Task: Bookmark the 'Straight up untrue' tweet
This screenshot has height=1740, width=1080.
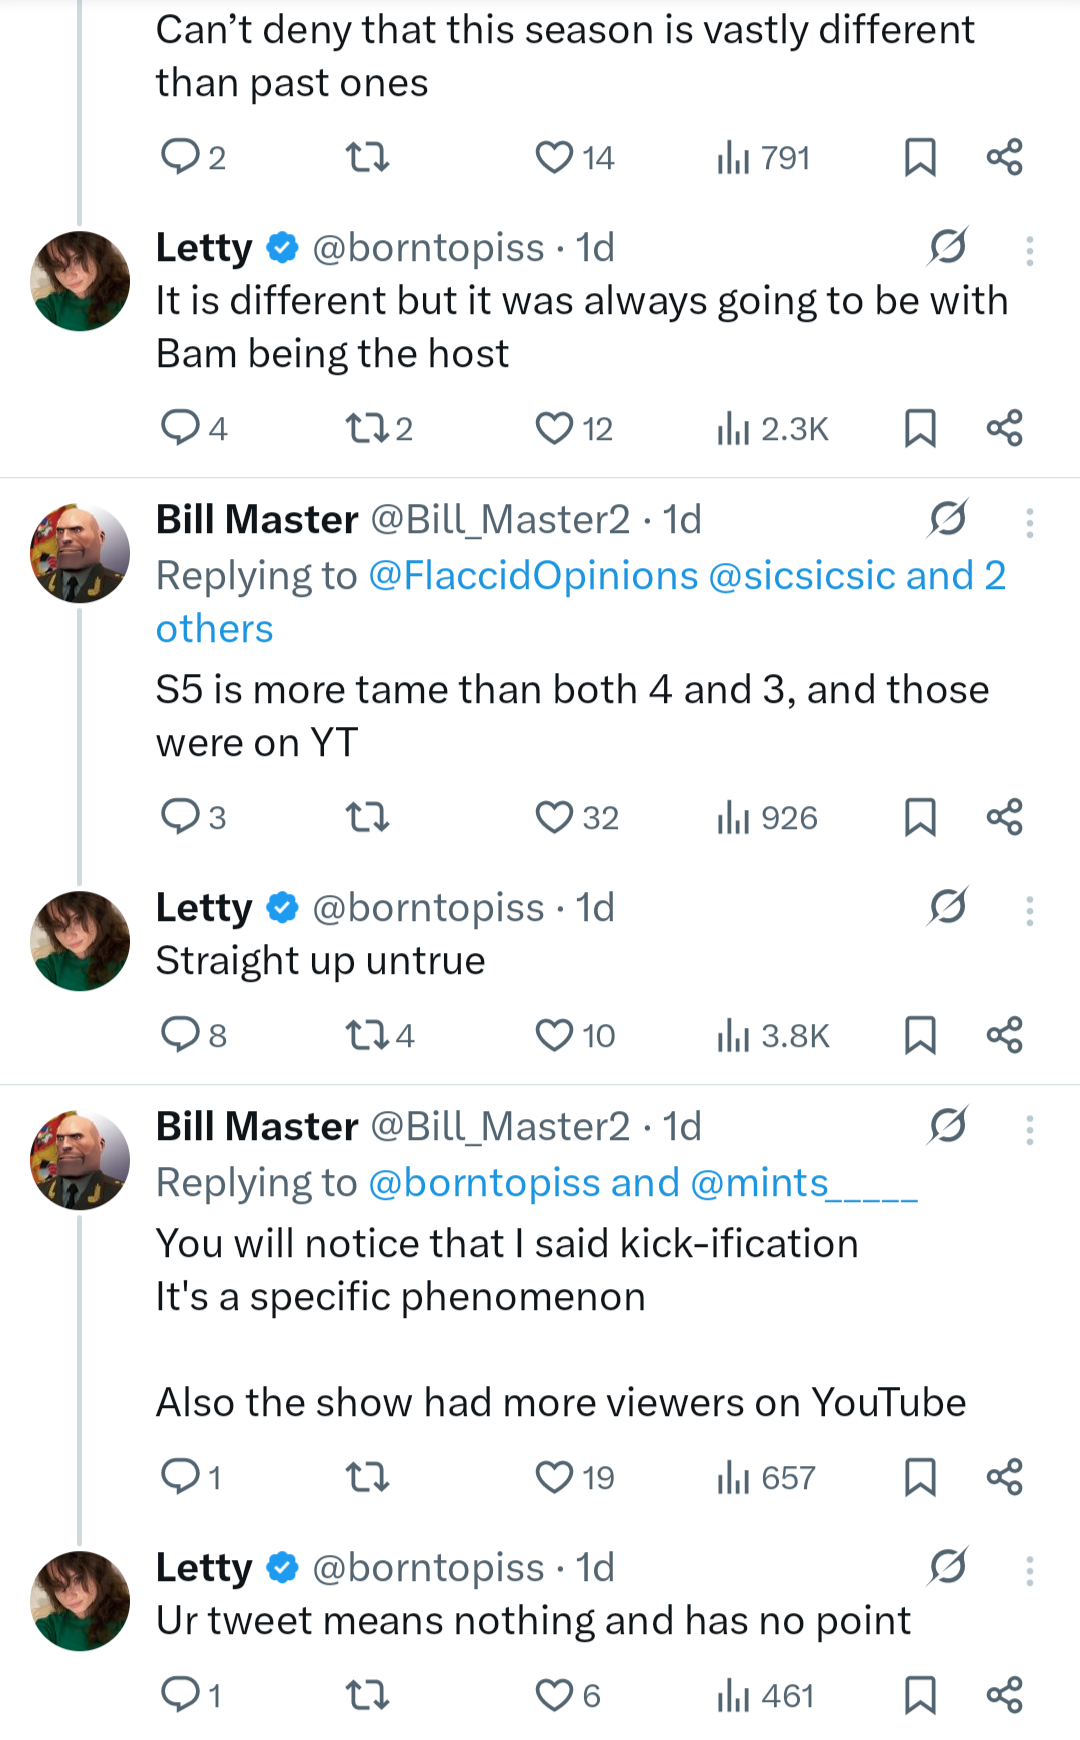Action: click(920, 1035)
